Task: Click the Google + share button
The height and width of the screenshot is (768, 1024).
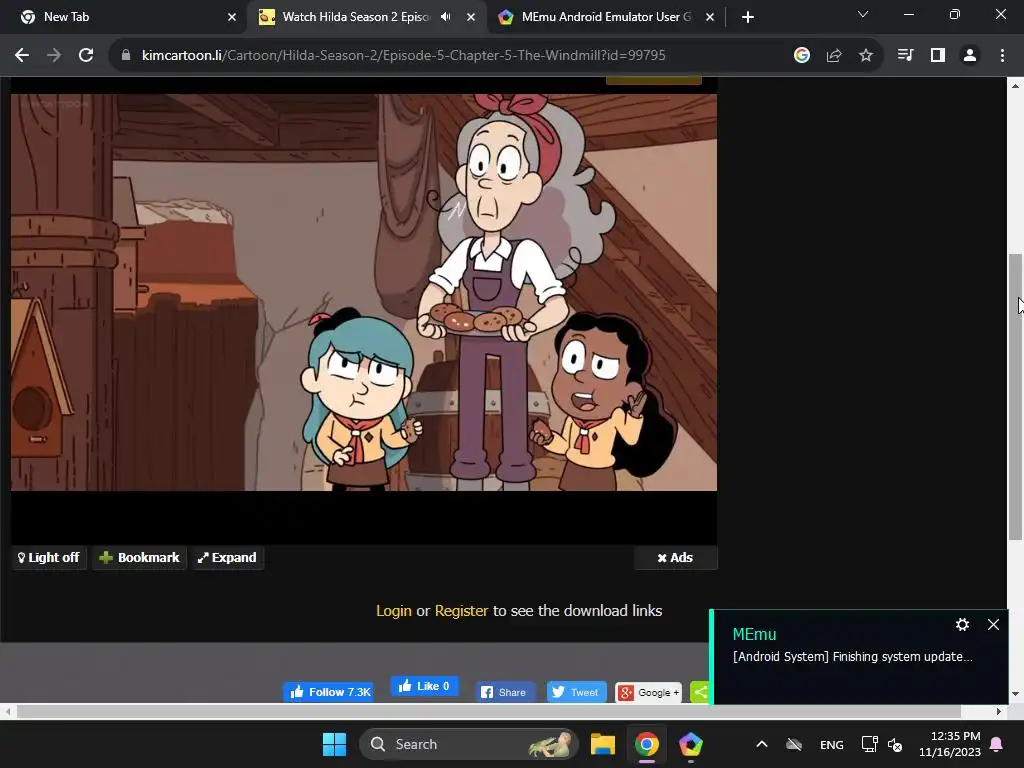Action: click(648, 692)
